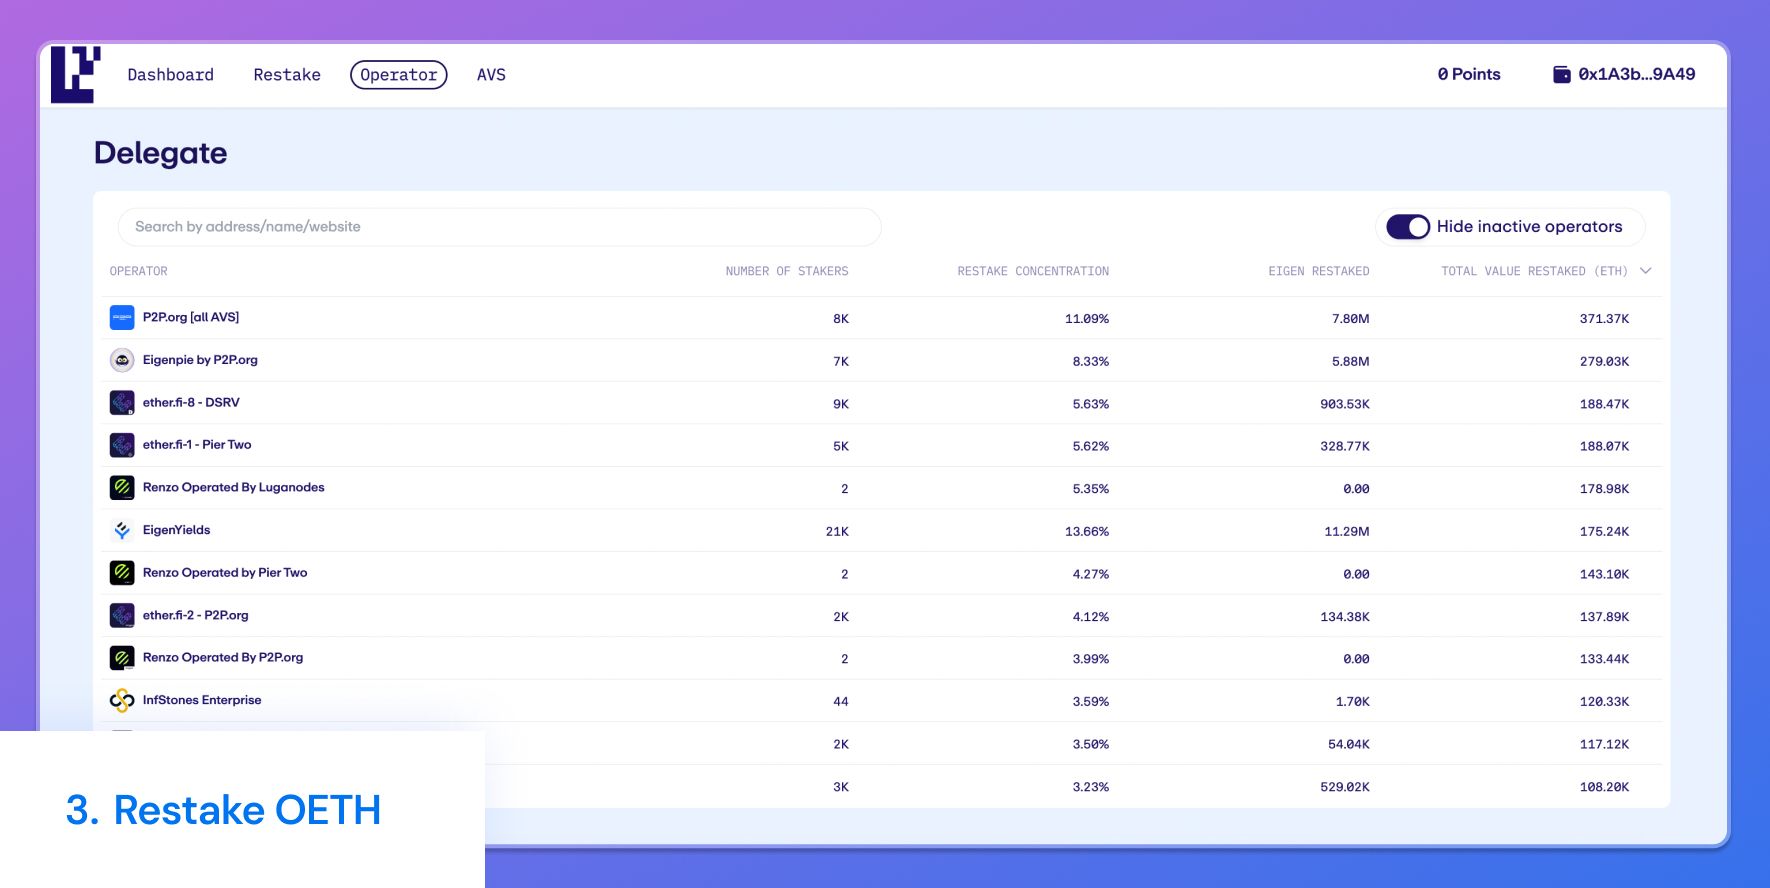The width and height of the screenshot is (1770, 888).
Task: Sort by Eigen Restaked column header
Action: click(x=1319, y=271)
